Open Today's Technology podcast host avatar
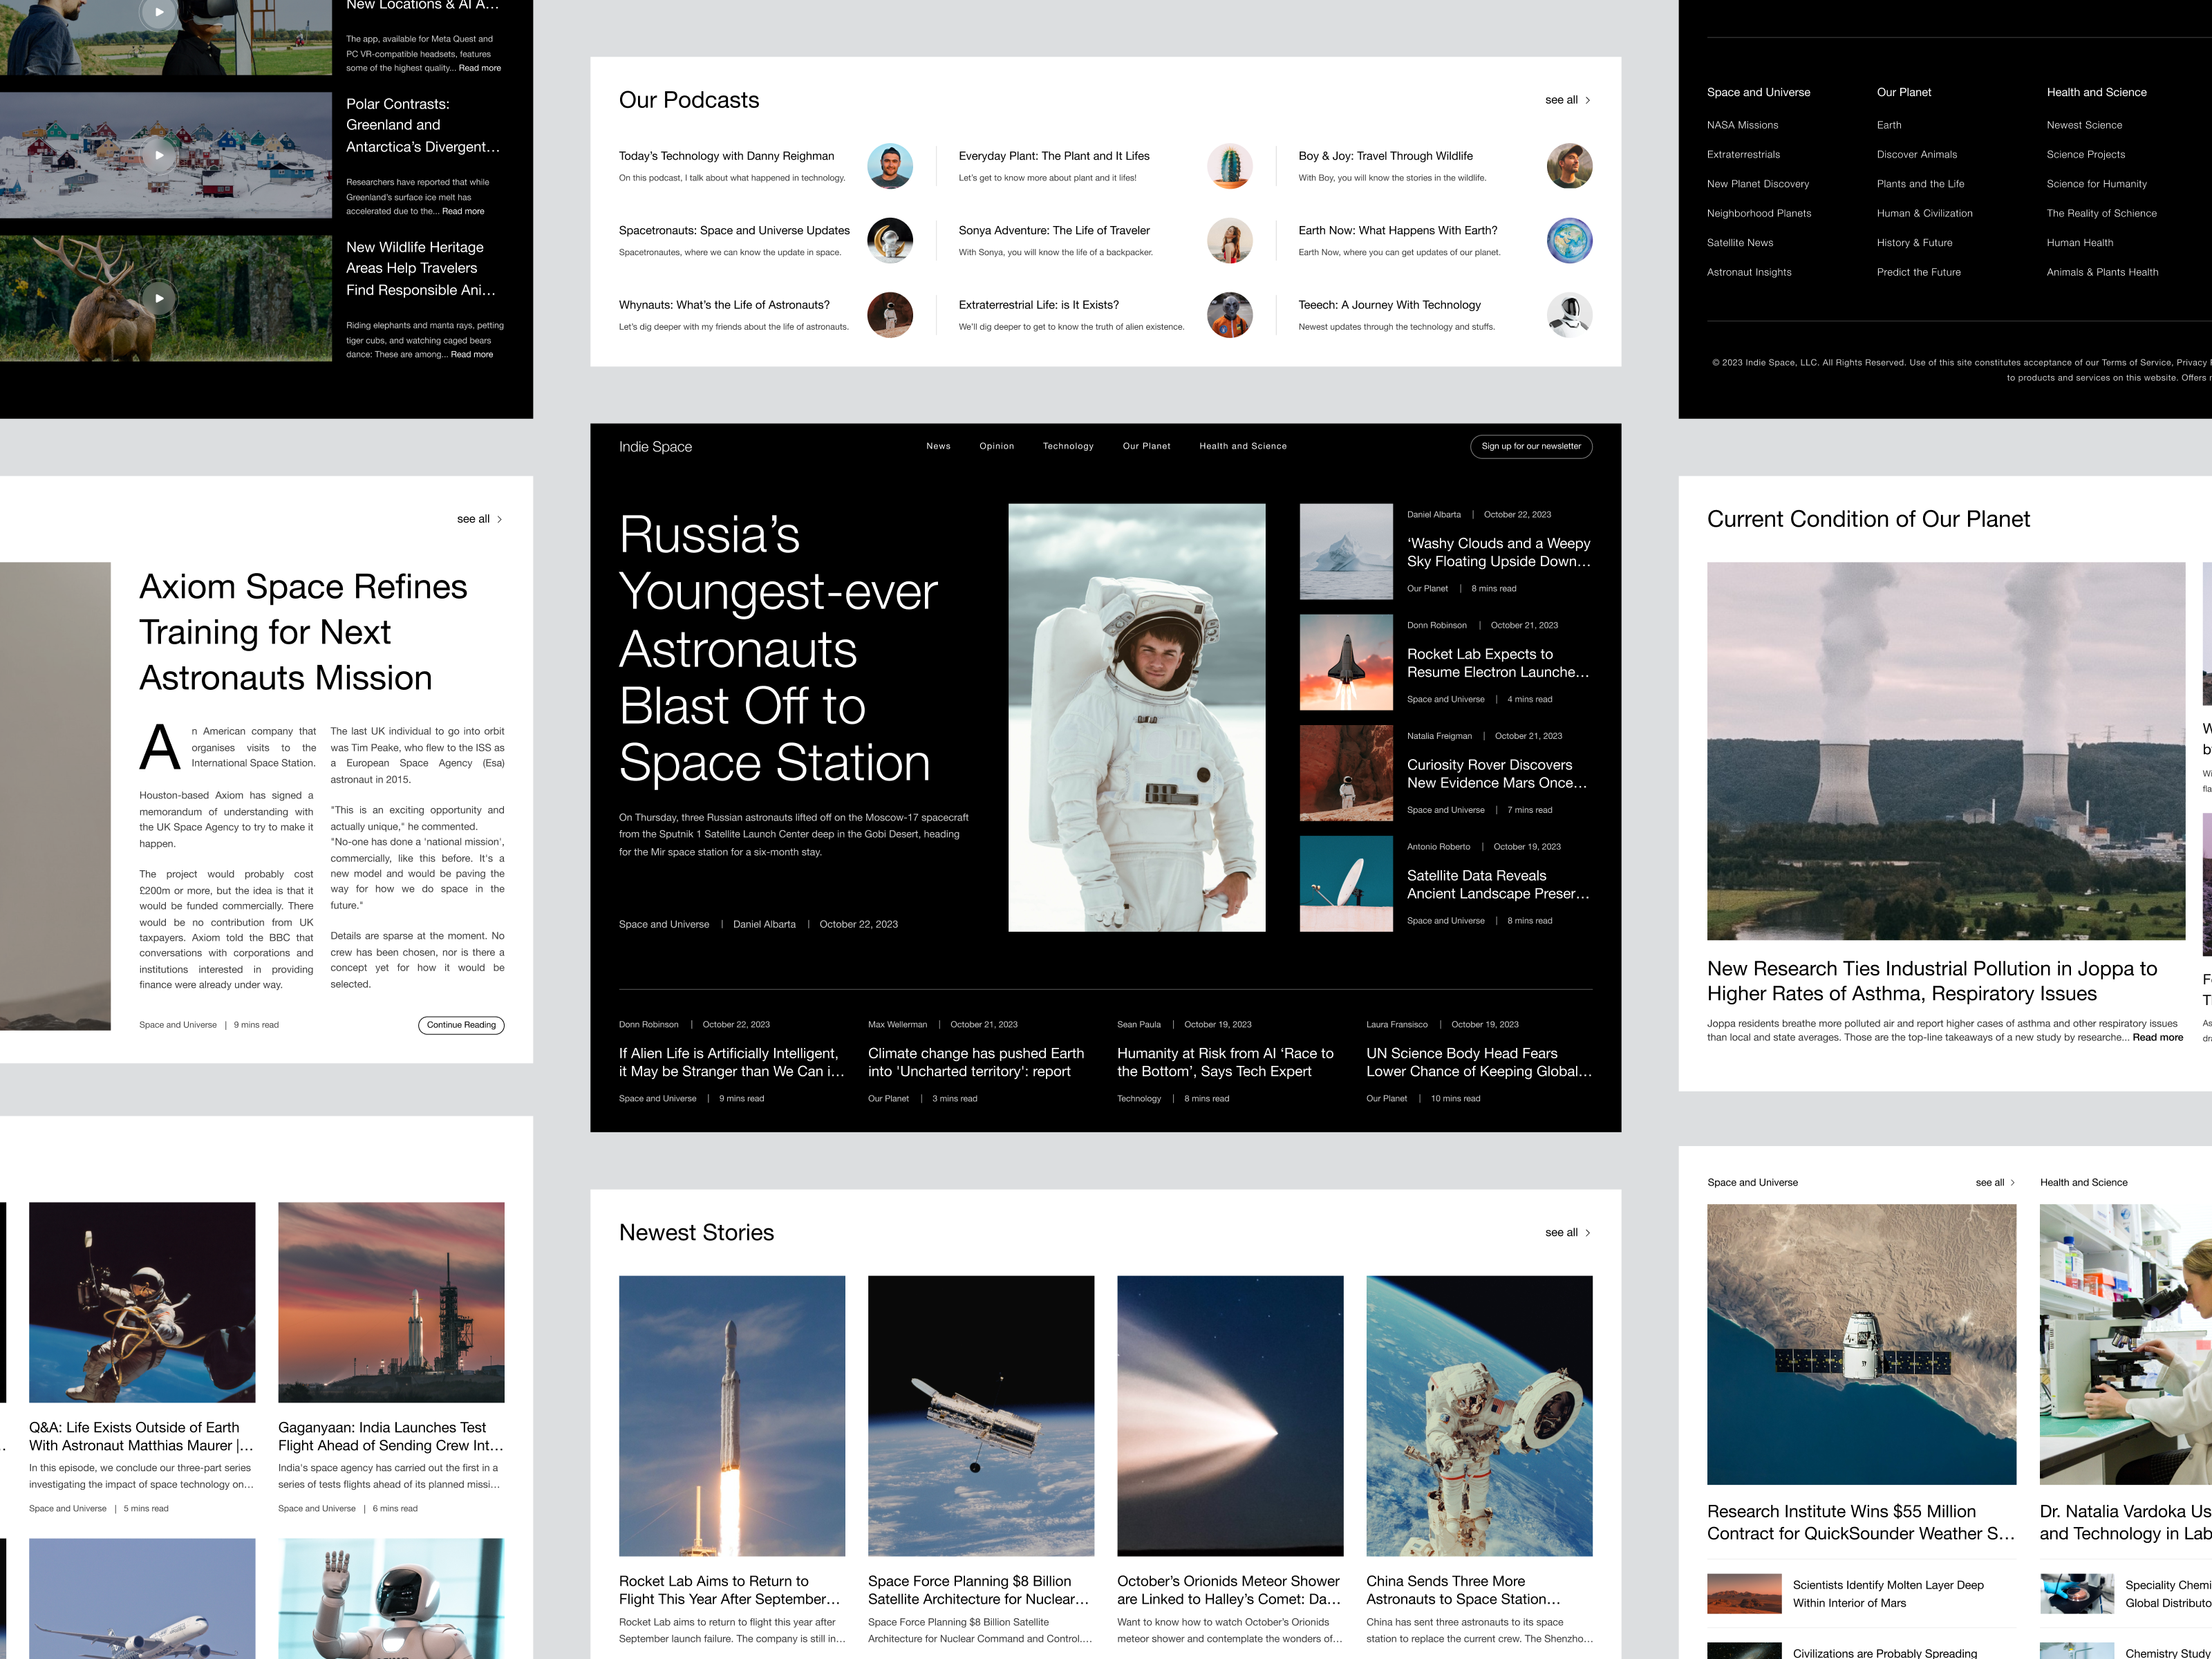 pos(890,166)
